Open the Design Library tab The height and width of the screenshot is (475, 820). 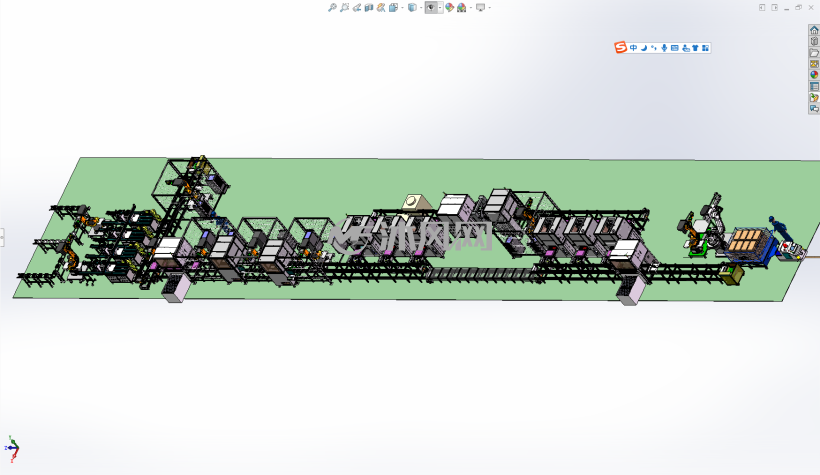point(814,41)
